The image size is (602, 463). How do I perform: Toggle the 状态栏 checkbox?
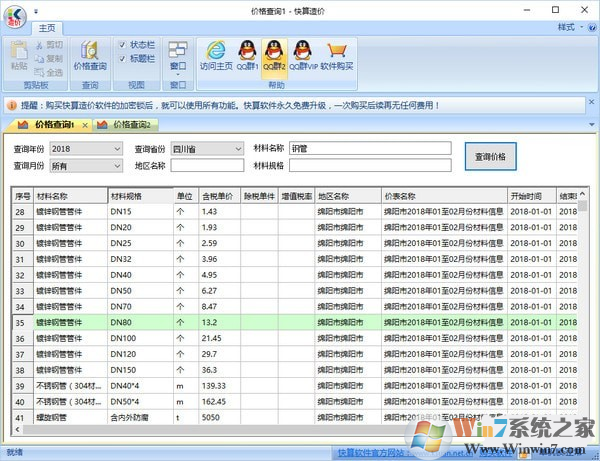[x=124, y=45]
